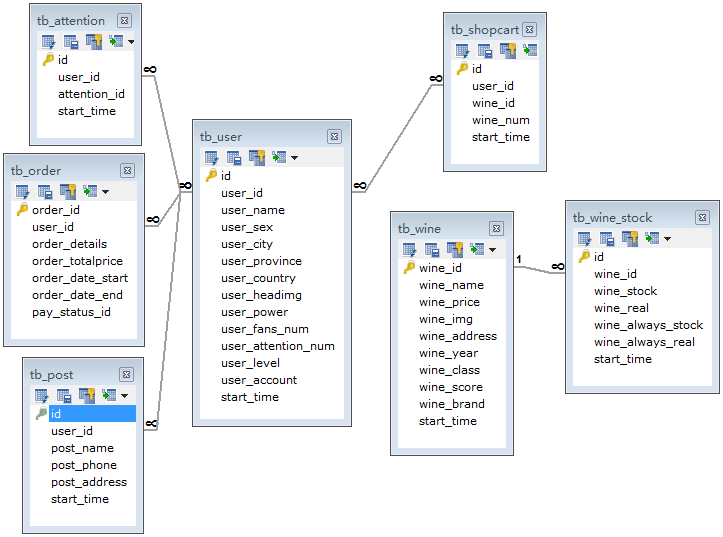This screenshot has height=537, width=723.
Task: Close the tb_post table box
Action: [x=126, y=375]
